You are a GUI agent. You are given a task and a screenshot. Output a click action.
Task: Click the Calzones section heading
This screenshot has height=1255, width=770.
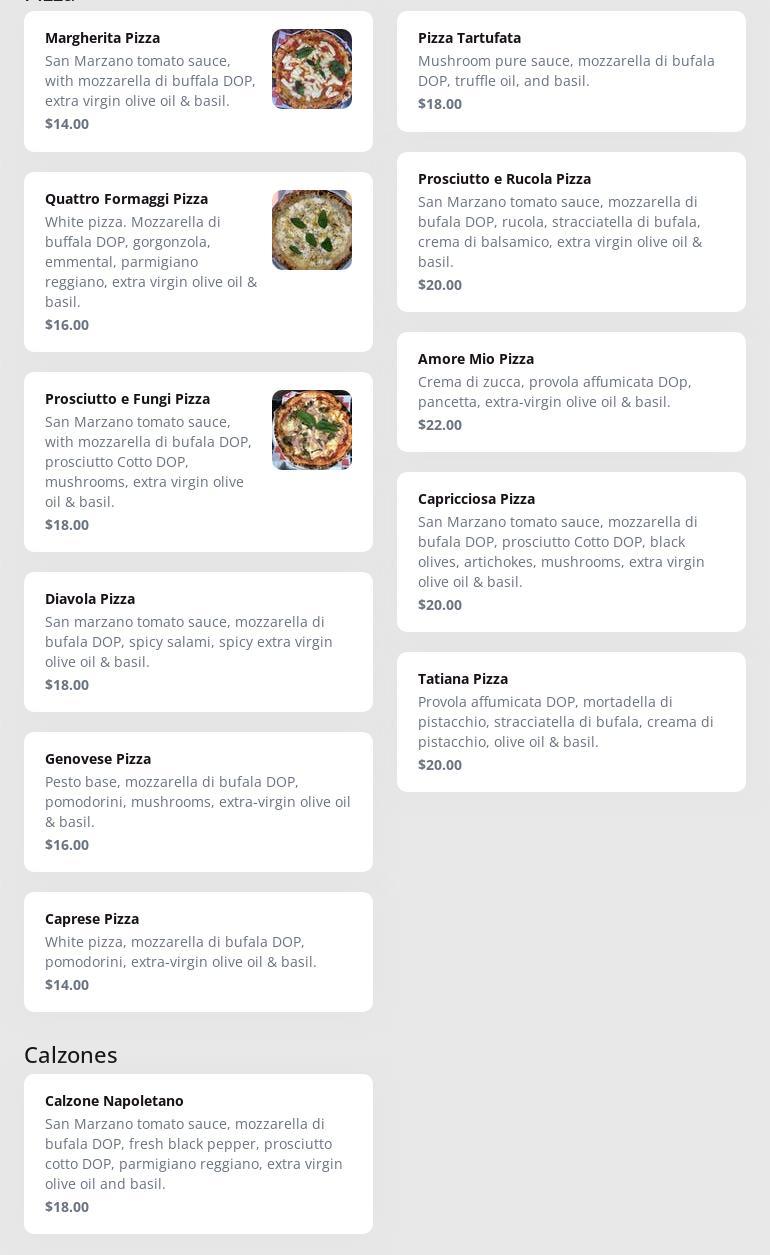click(71, 1055)
